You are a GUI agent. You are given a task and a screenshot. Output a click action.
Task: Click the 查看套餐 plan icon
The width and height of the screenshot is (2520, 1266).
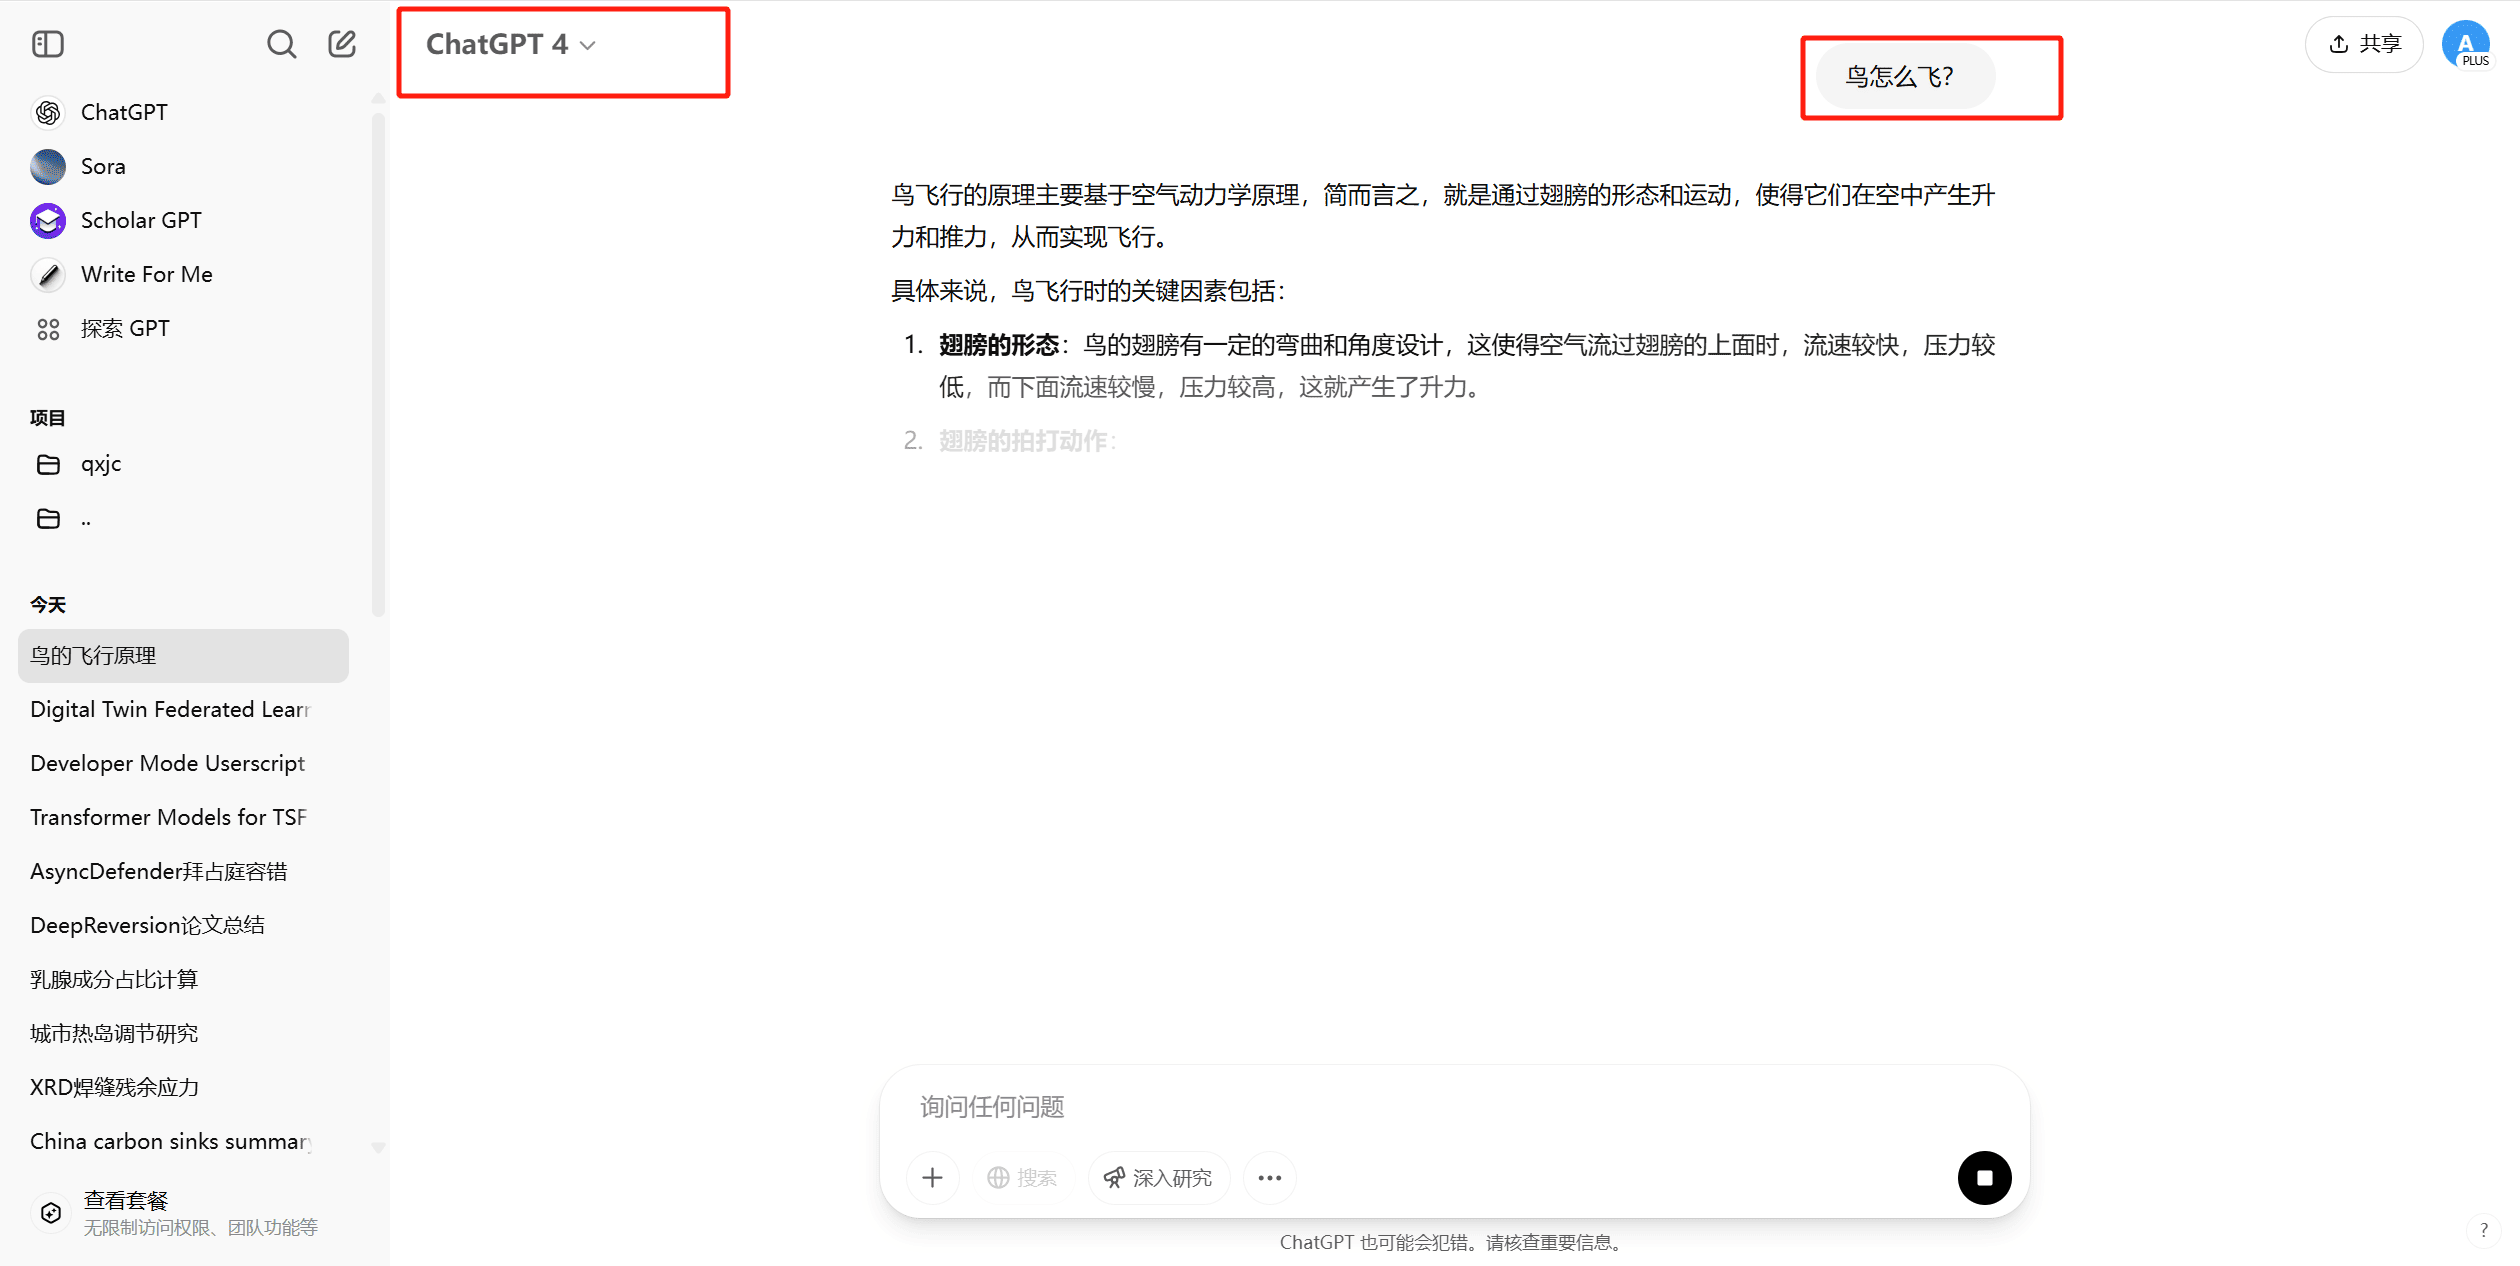click(51, 1213)
